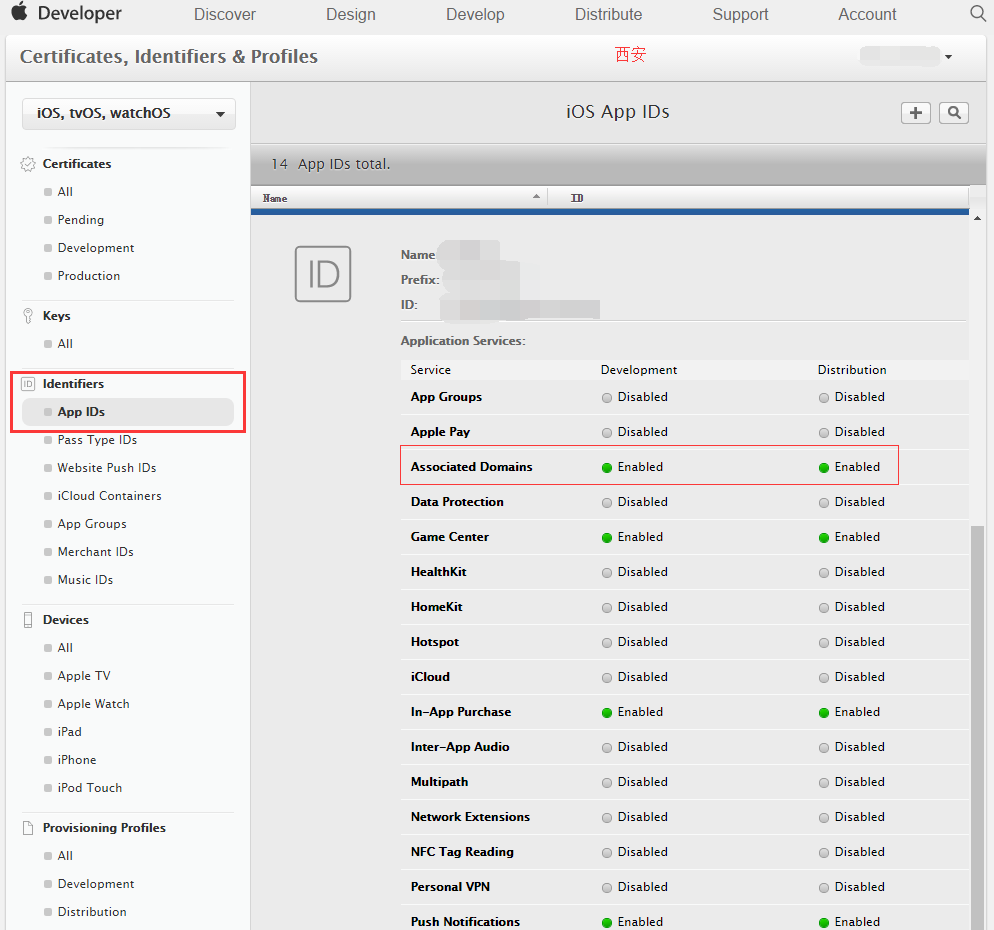This screenshot has width=994, height=930.
Task: Open the Develop menu in top bar
Action: point(475,14)
